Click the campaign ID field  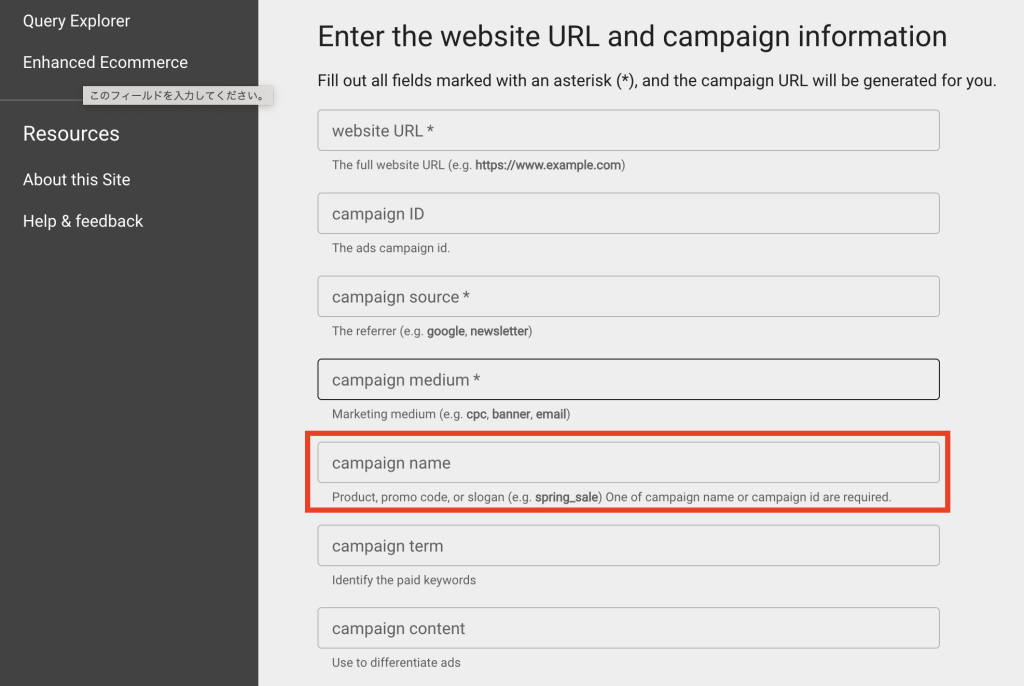coord(628,213)
